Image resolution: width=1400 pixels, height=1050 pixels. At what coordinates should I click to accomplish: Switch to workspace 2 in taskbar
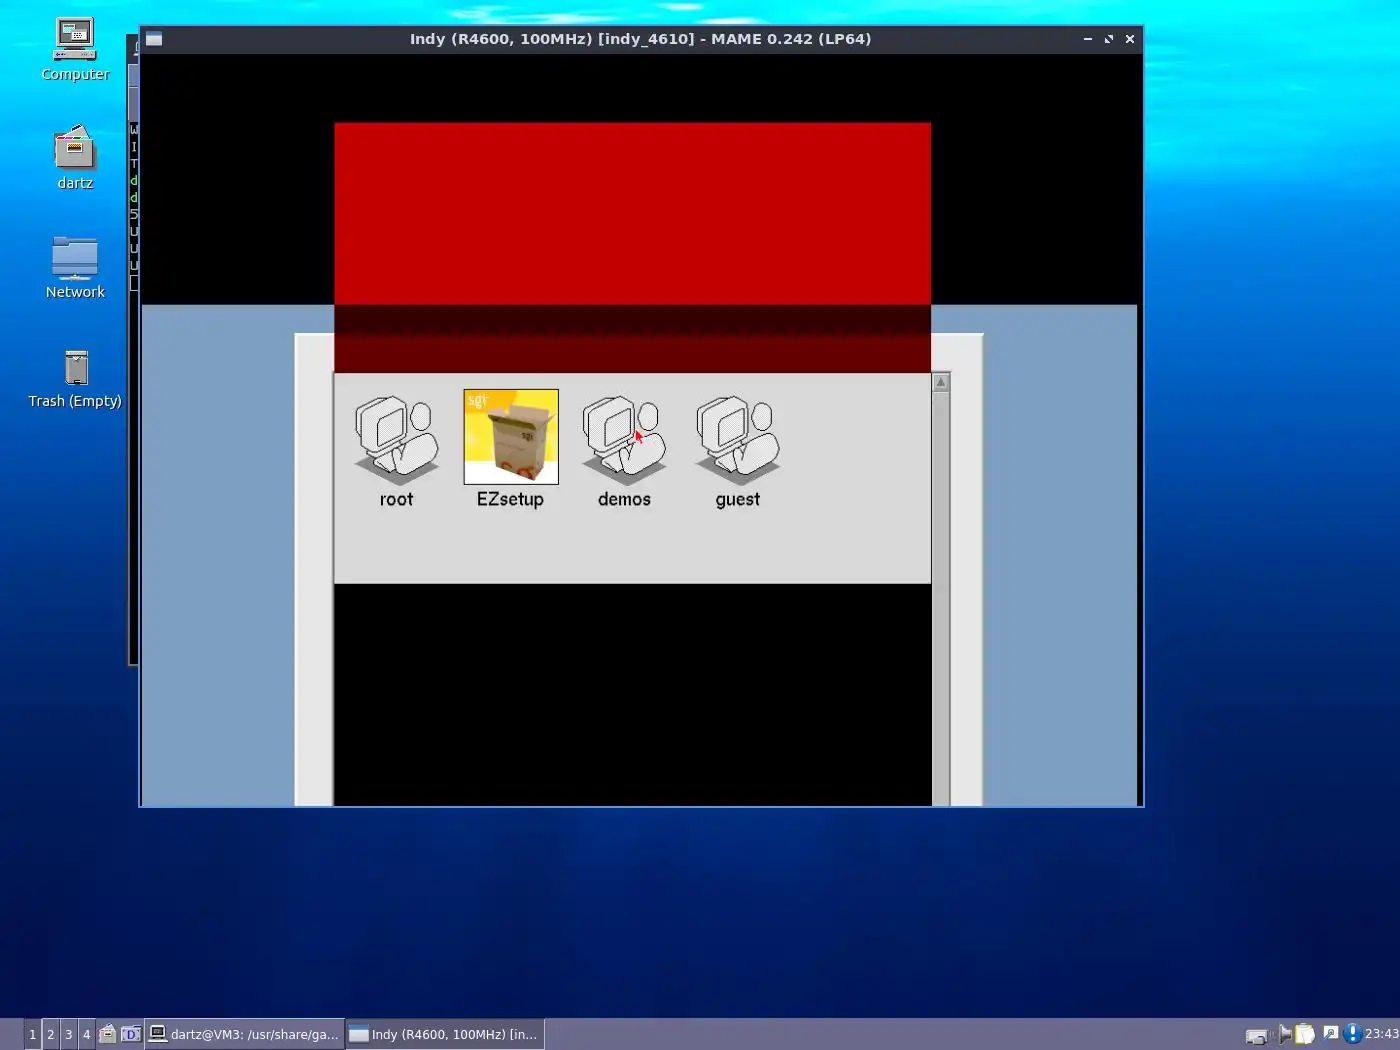tap(50, 1034)
